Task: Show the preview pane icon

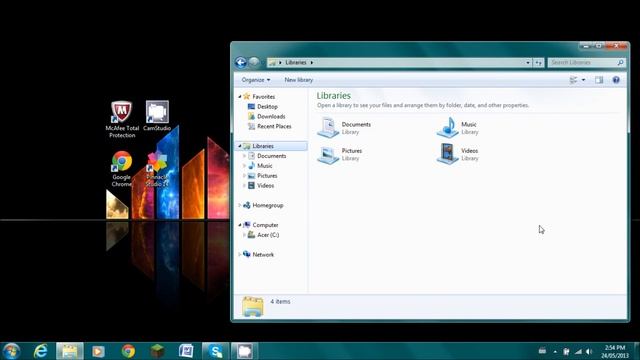Action: (x=599, y=80)
